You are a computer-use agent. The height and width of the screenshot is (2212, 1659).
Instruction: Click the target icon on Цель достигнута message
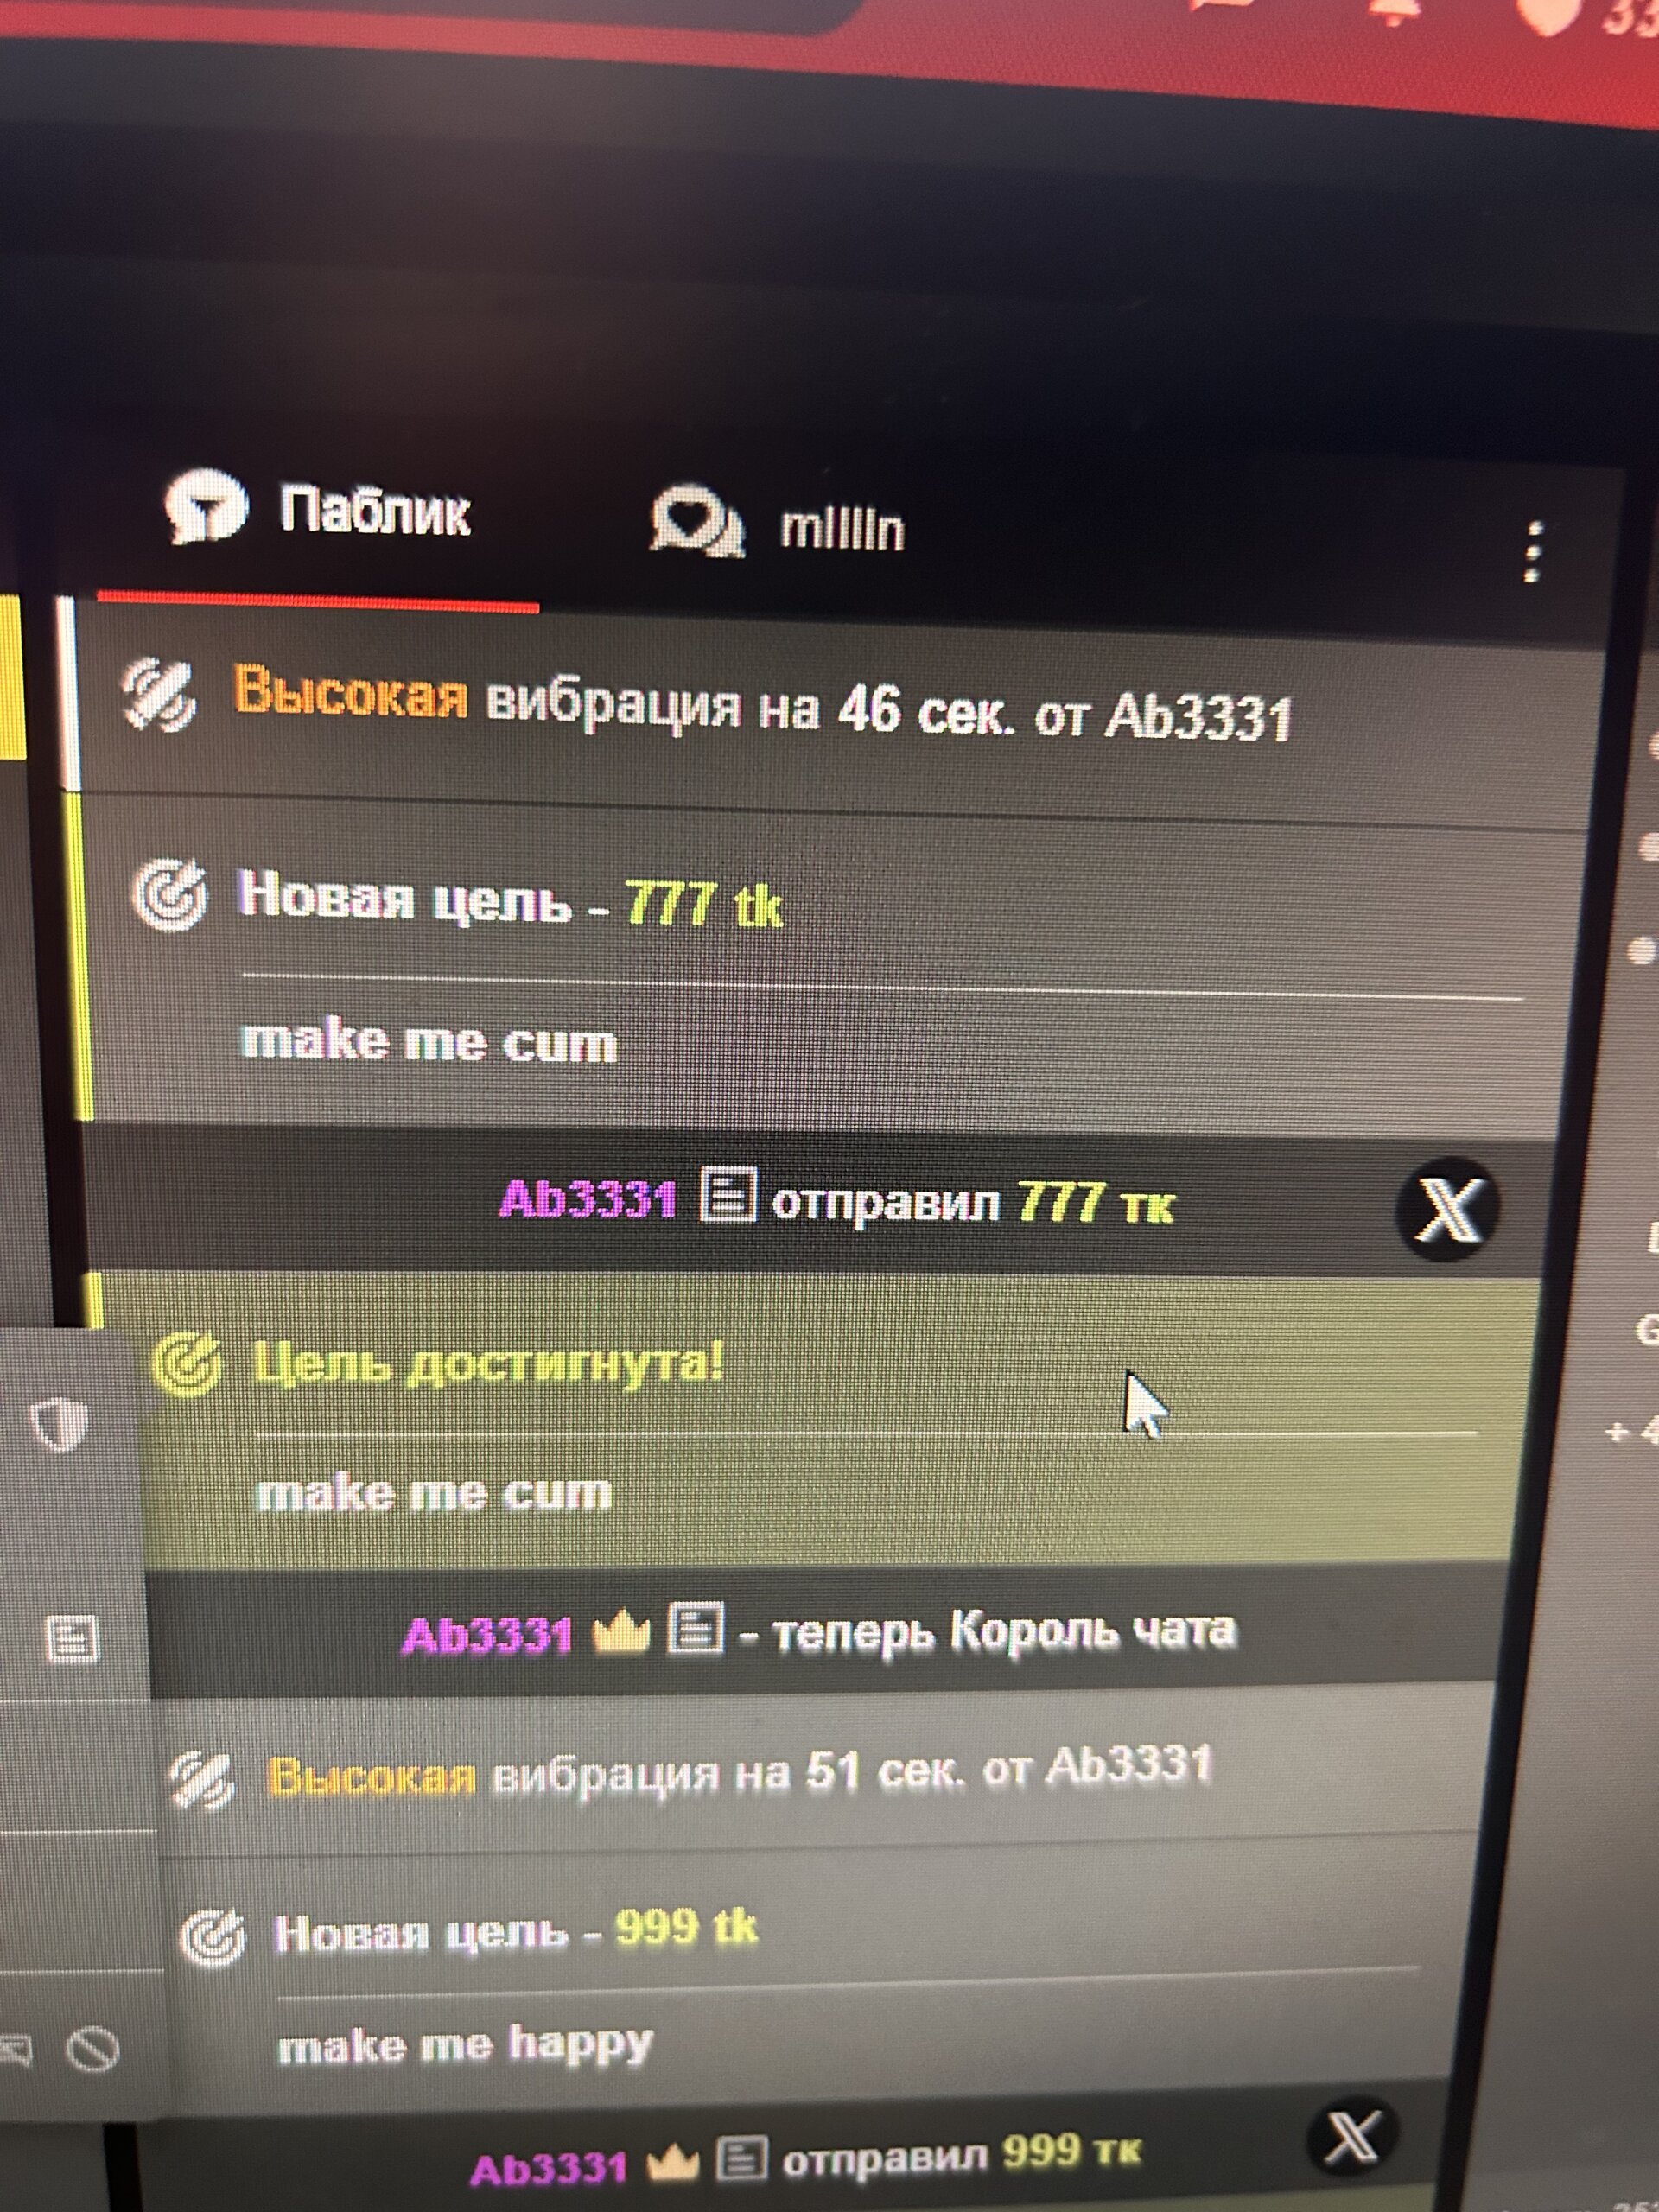[x=187, y=1365]
